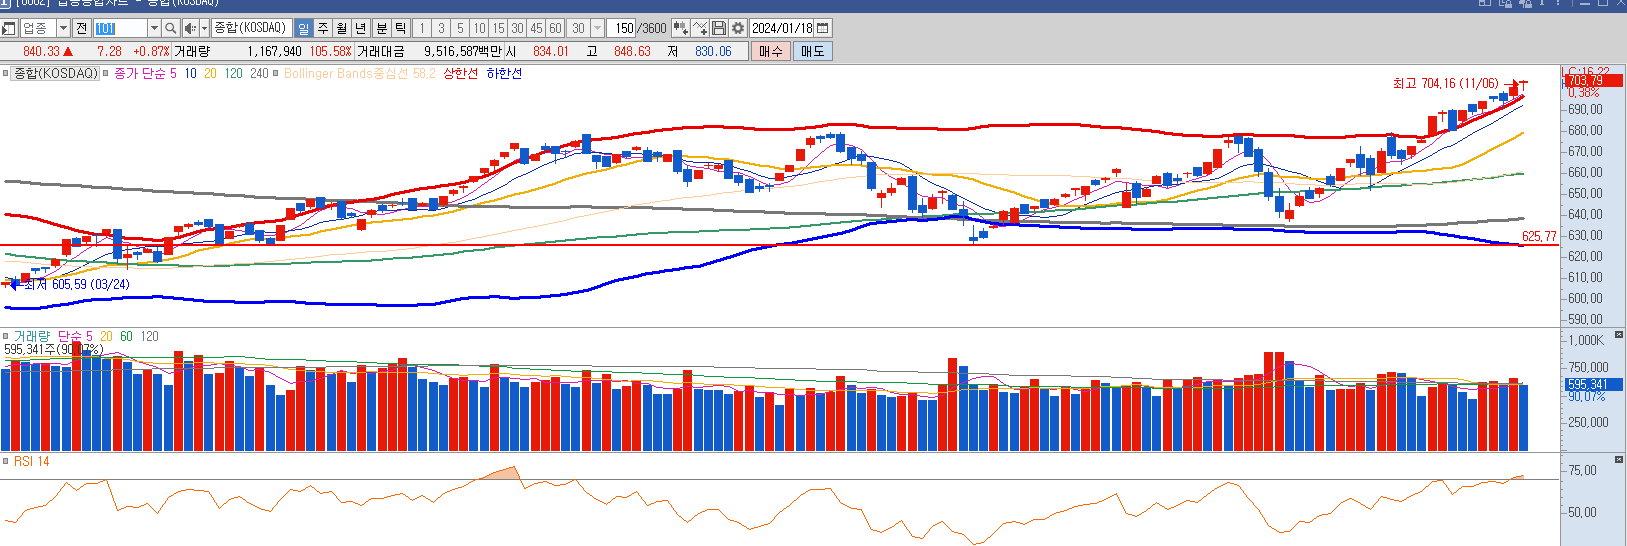Viewport: 1627px width, 546px height.
Task: Choose the 10 interval button
Action: click(479, 28)
